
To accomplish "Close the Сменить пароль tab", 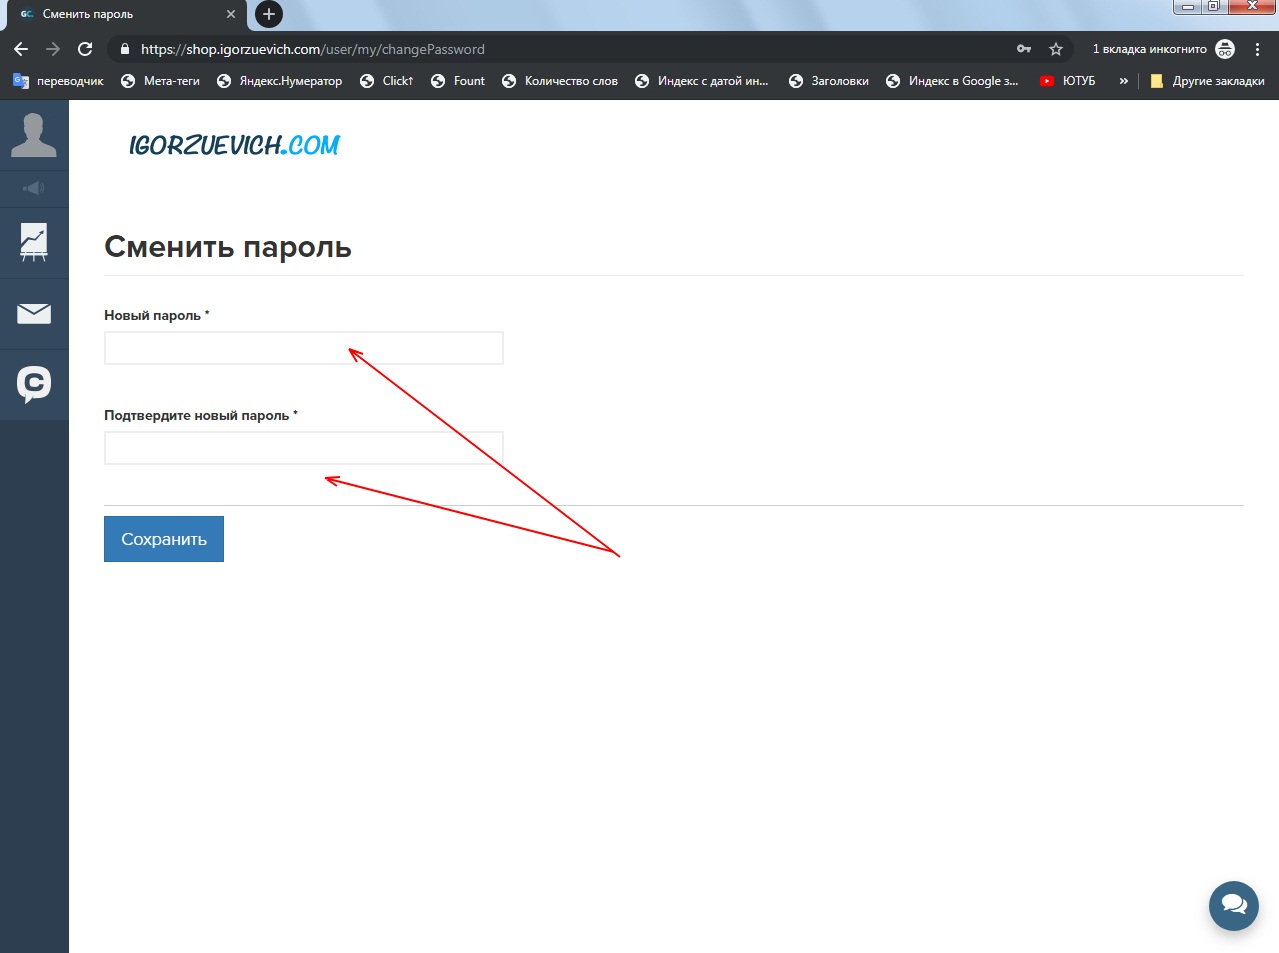I will coord(231,14).
